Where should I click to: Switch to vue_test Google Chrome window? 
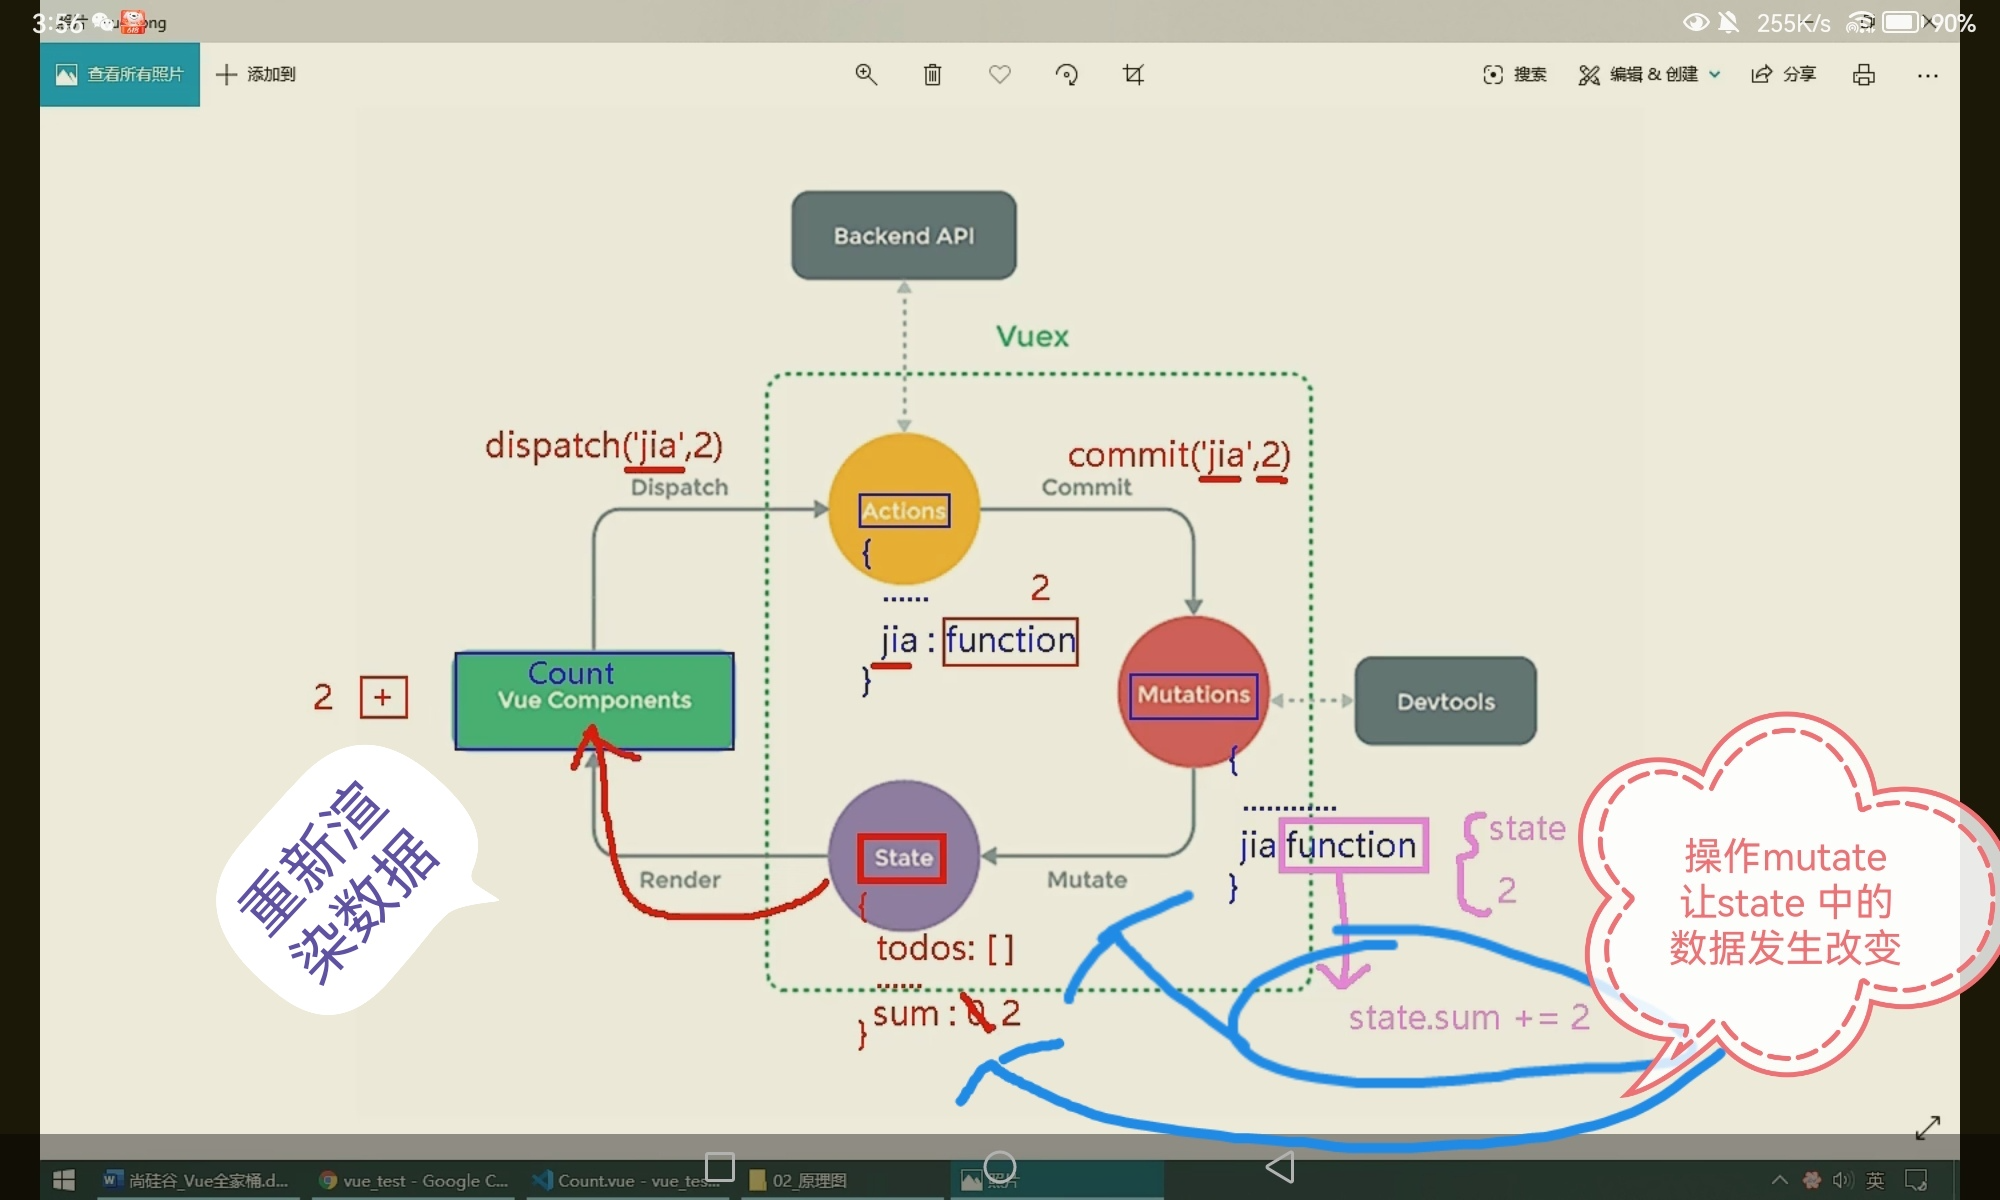coord(413,1180)
